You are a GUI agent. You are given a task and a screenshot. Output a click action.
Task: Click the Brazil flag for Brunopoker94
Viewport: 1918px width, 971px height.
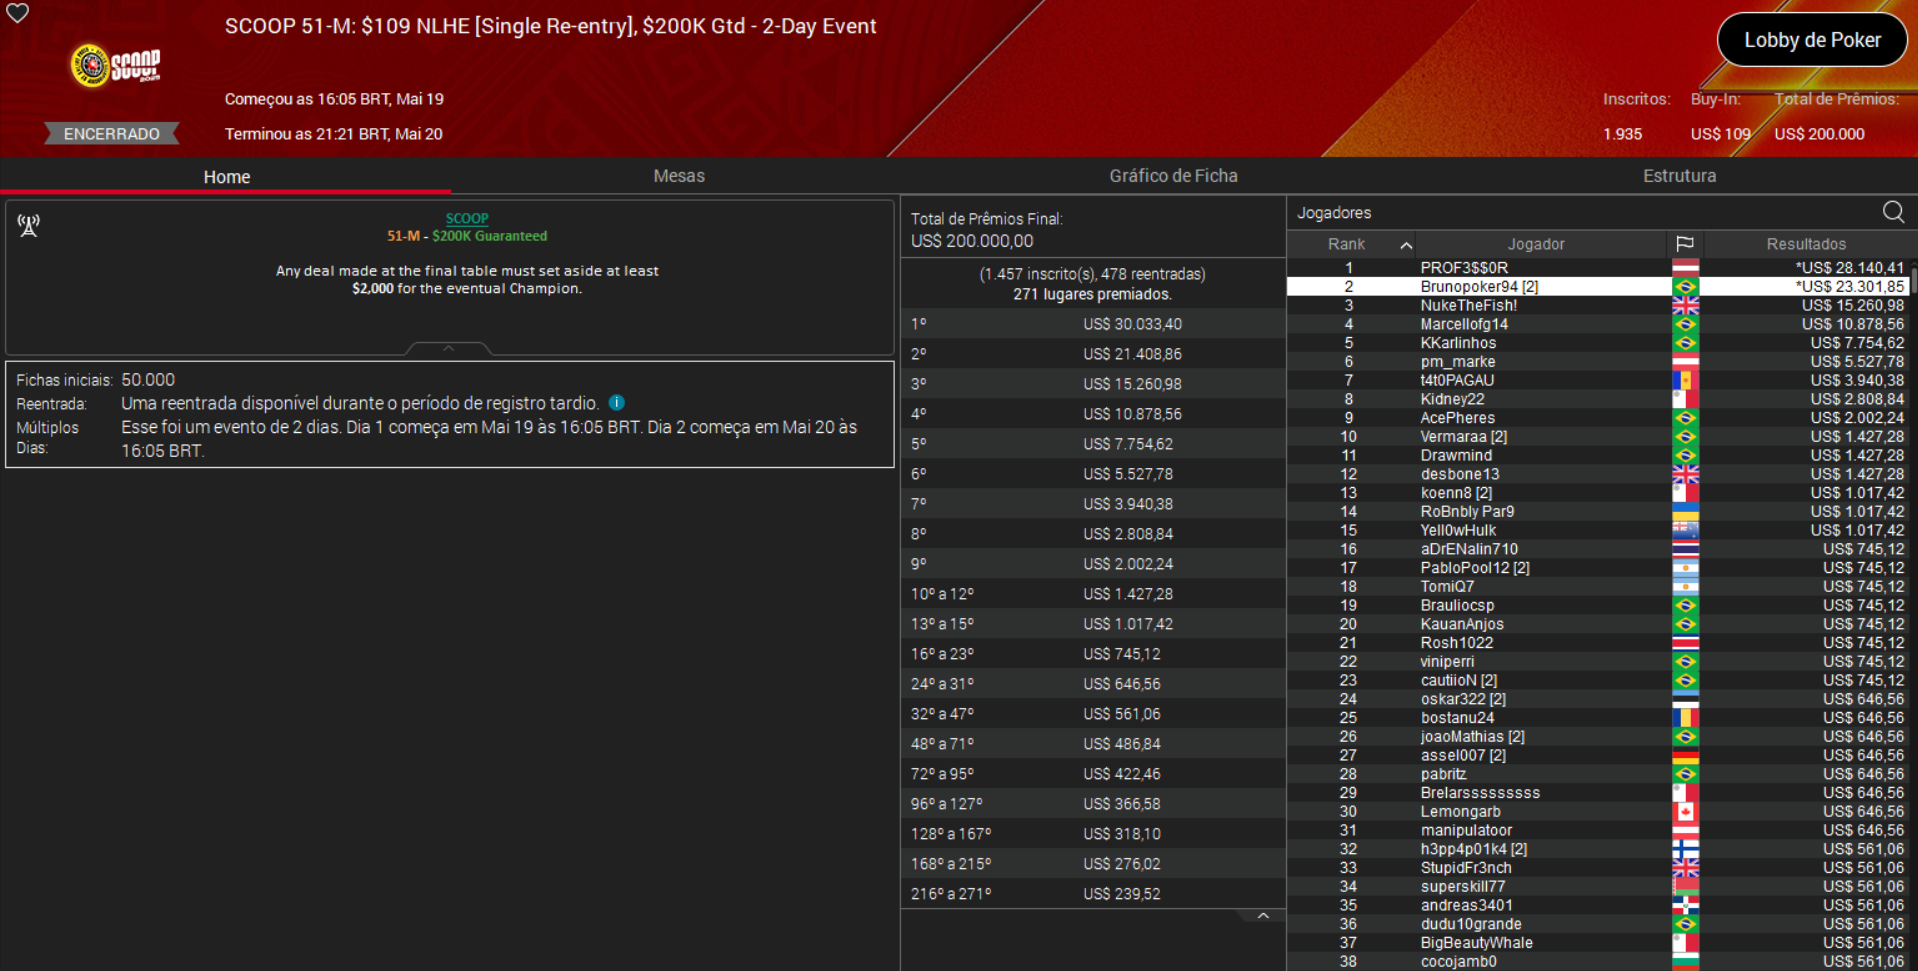tap(1685, 287)
